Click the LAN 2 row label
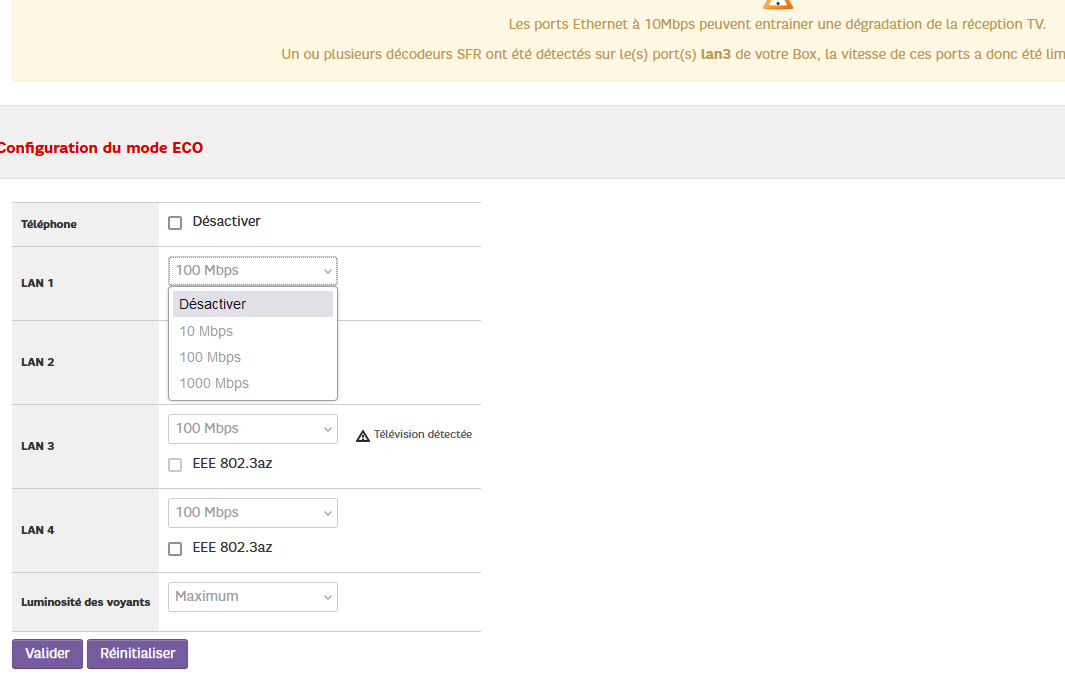The width and height of the screenshot is (1065, 675). [x=37, y=362]
